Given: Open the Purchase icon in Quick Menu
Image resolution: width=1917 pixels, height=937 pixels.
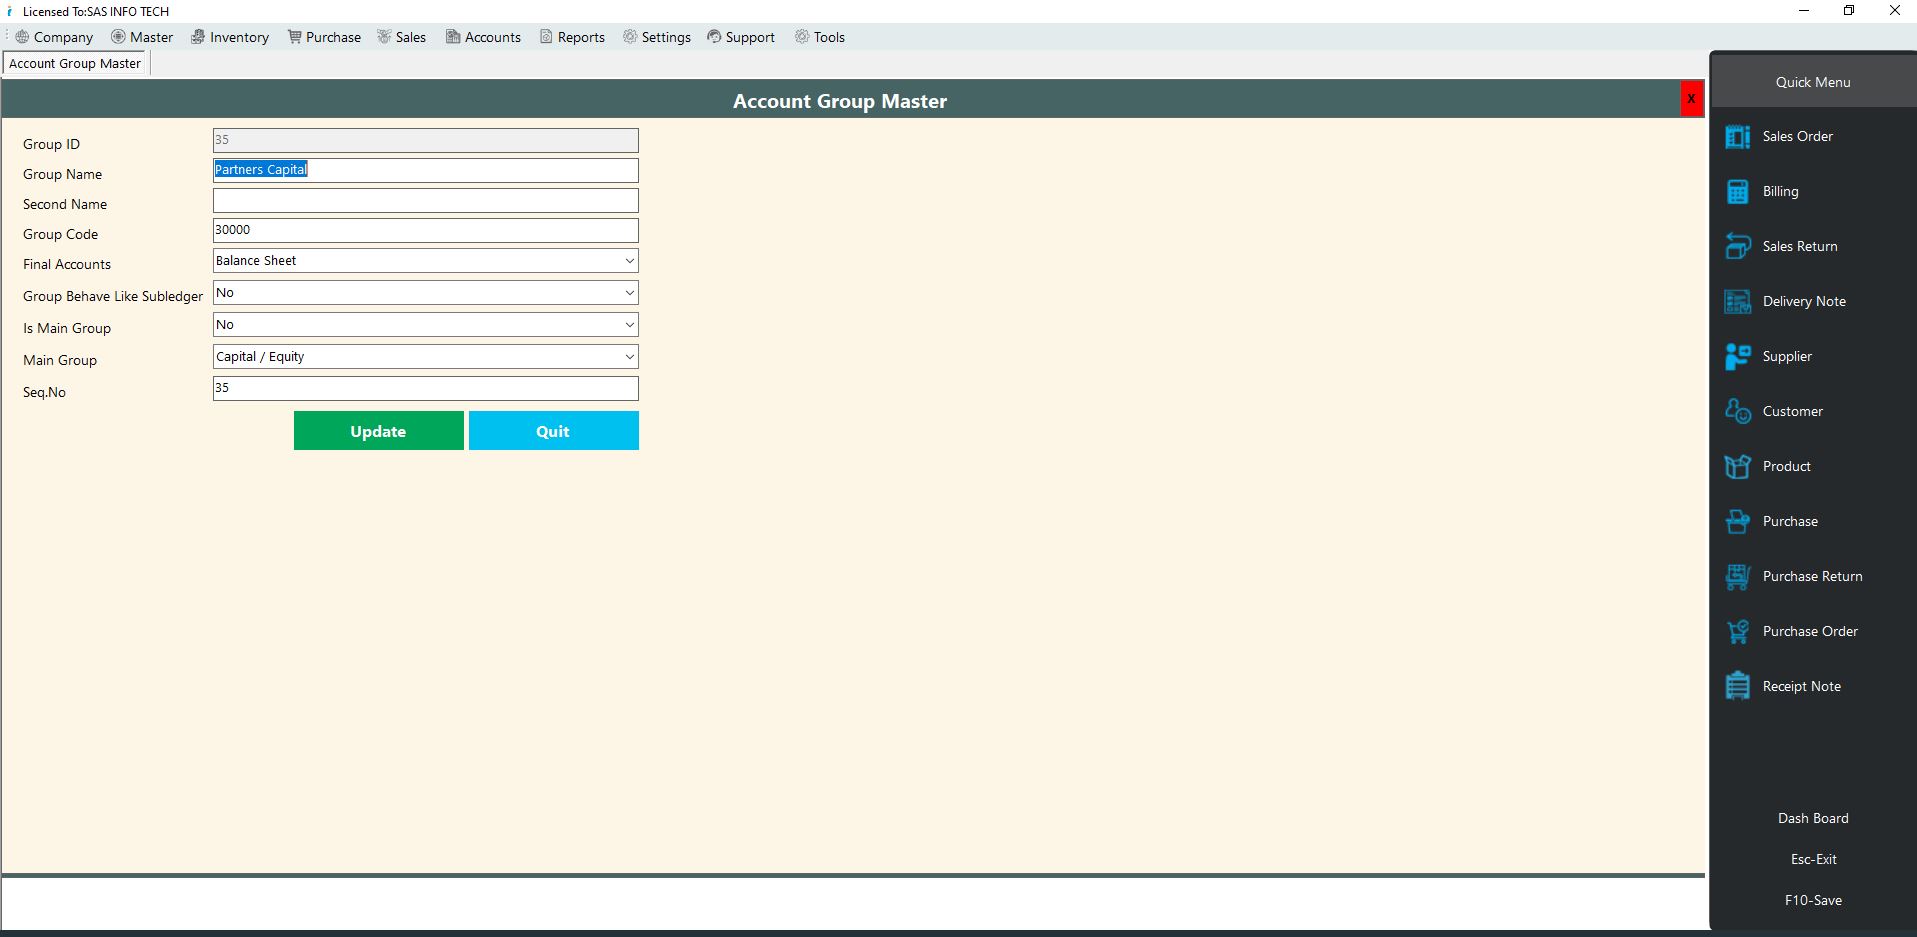Looking at the screenshot, I should point(1738,522).
